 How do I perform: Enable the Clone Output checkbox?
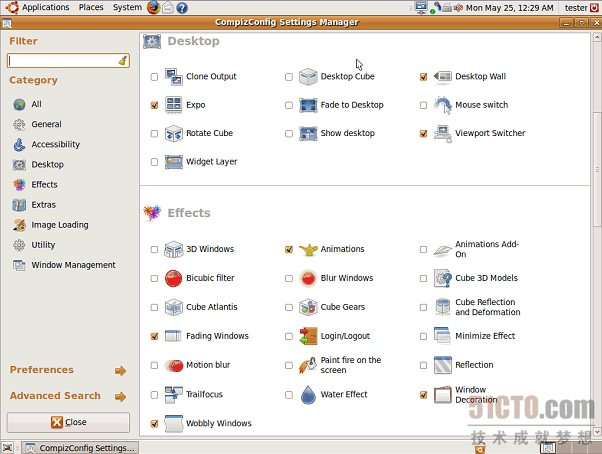(x=154, y=77)
